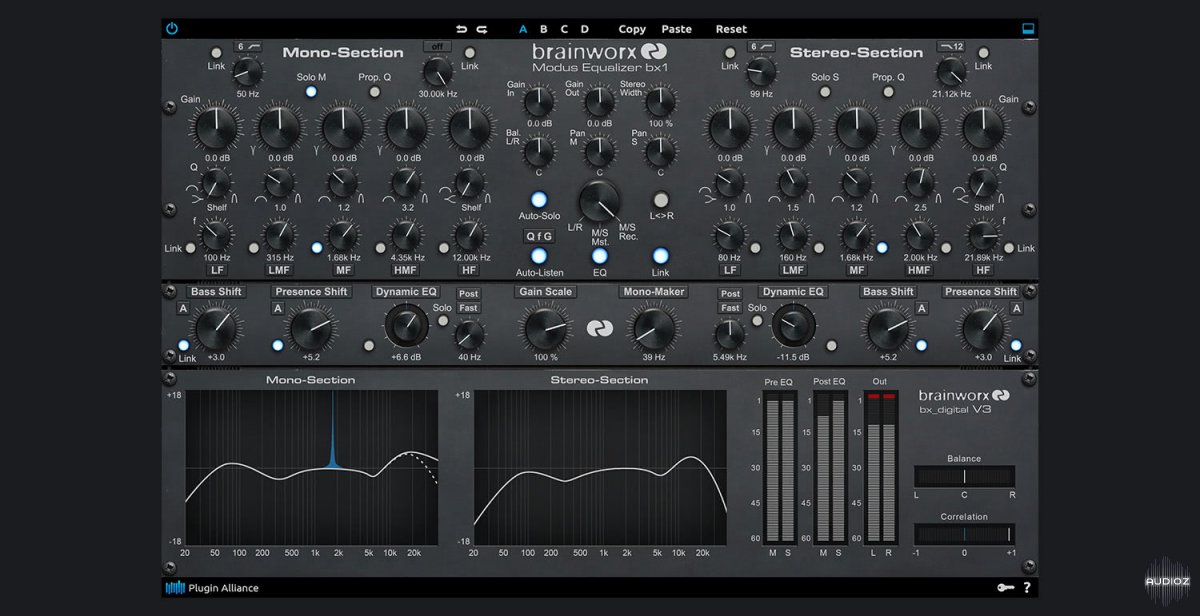Image resolution: width=1200 pixels, height=616 pixels.
Task: Click the Correlation meter bar
Action: coord(964,534)
